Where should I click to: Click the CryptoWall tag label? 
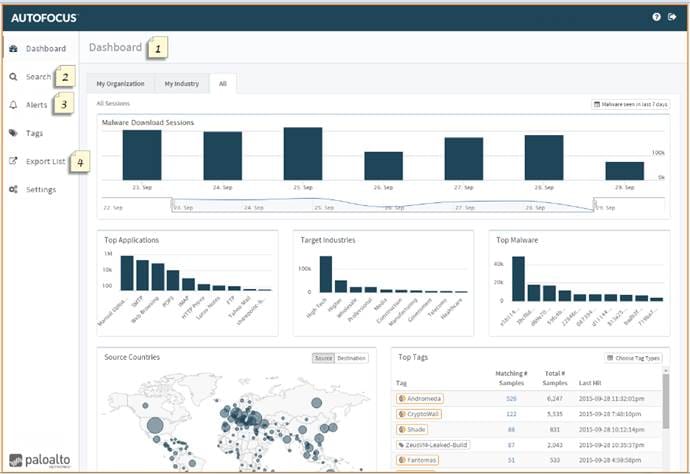click(419, 414)
